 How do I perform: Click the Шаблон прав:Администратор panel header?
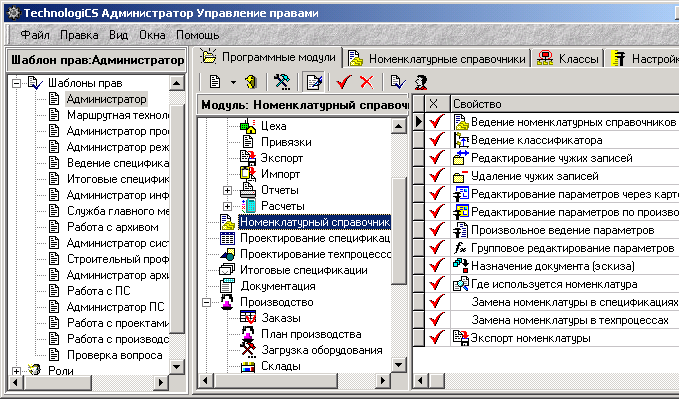click(97, 60)
